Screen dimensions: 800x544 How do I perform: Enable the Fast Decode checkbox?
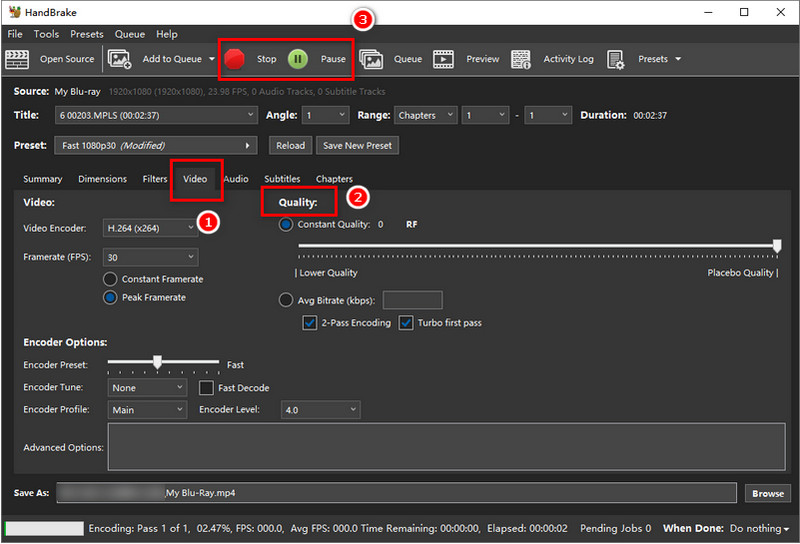pyautogui.click(x=206, y=388)
